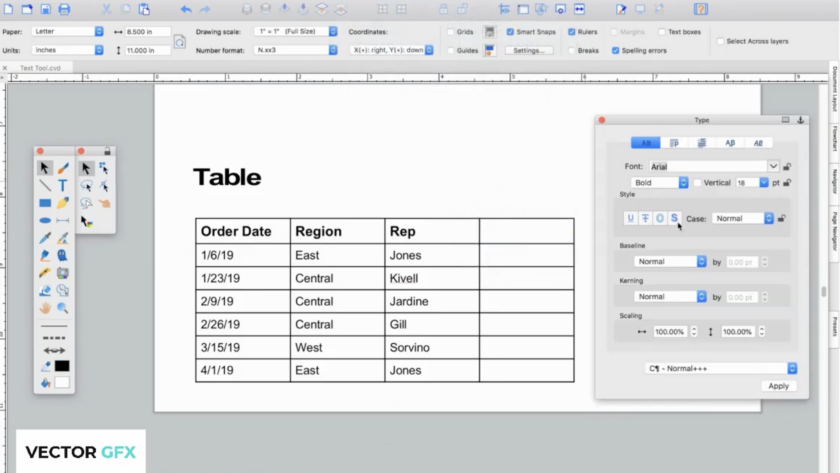840x473 pixels.
Task: Click the New document icon
Action: tap(9, 9)
